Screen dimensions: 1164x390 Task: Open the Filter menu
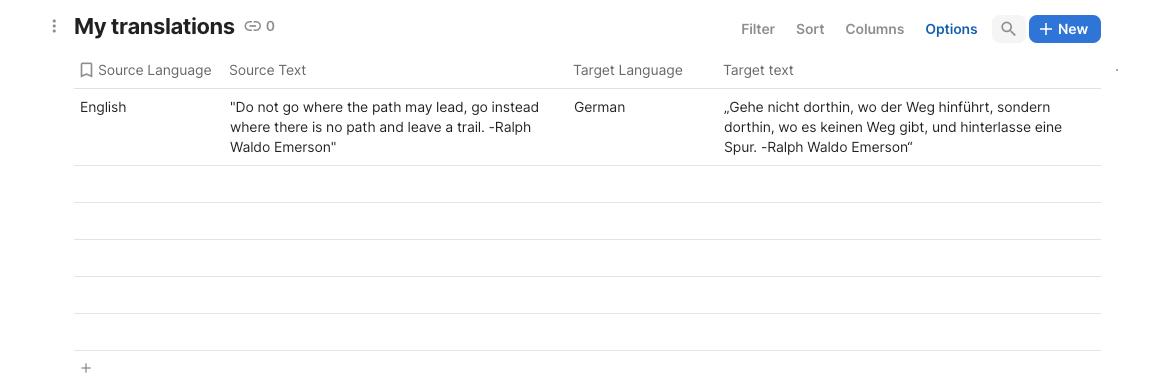pos(758,29)
